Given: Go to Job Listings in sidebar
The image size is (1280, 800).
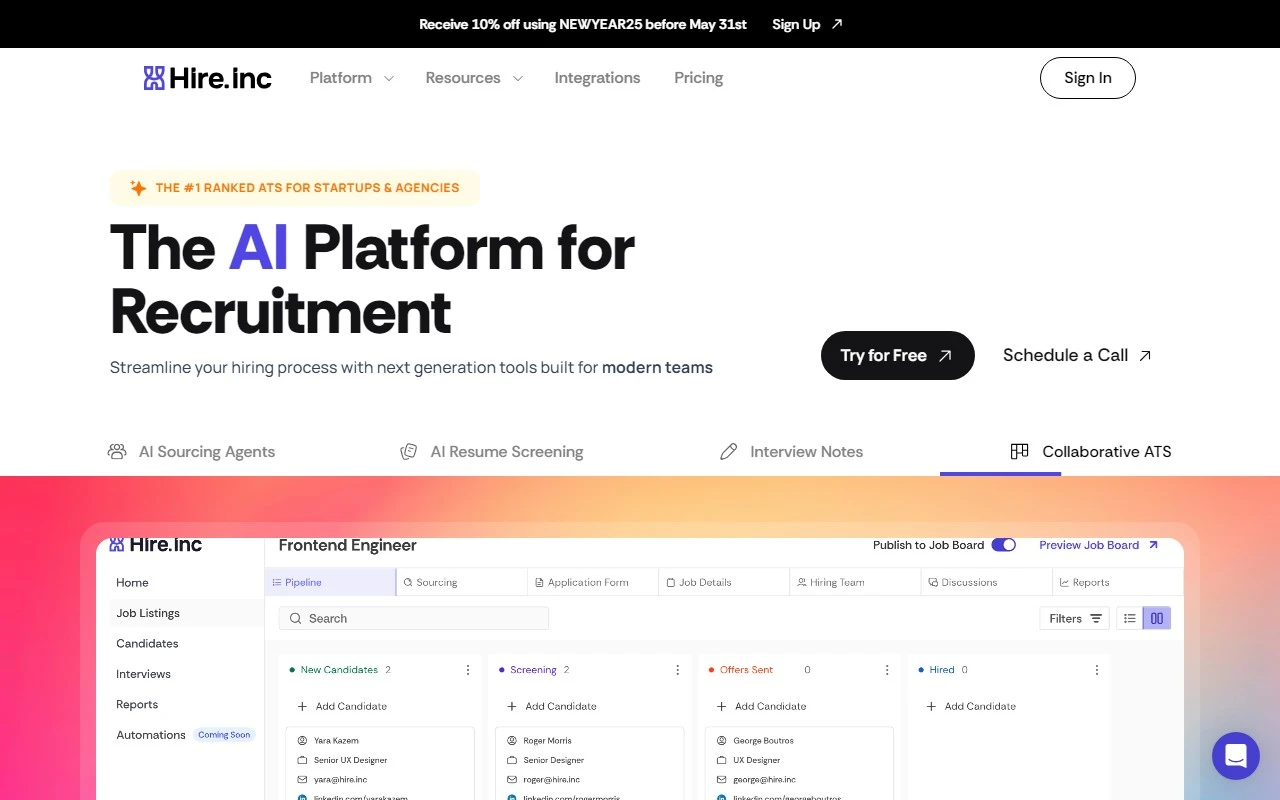Looking at the screenshot, I should 148,613.
